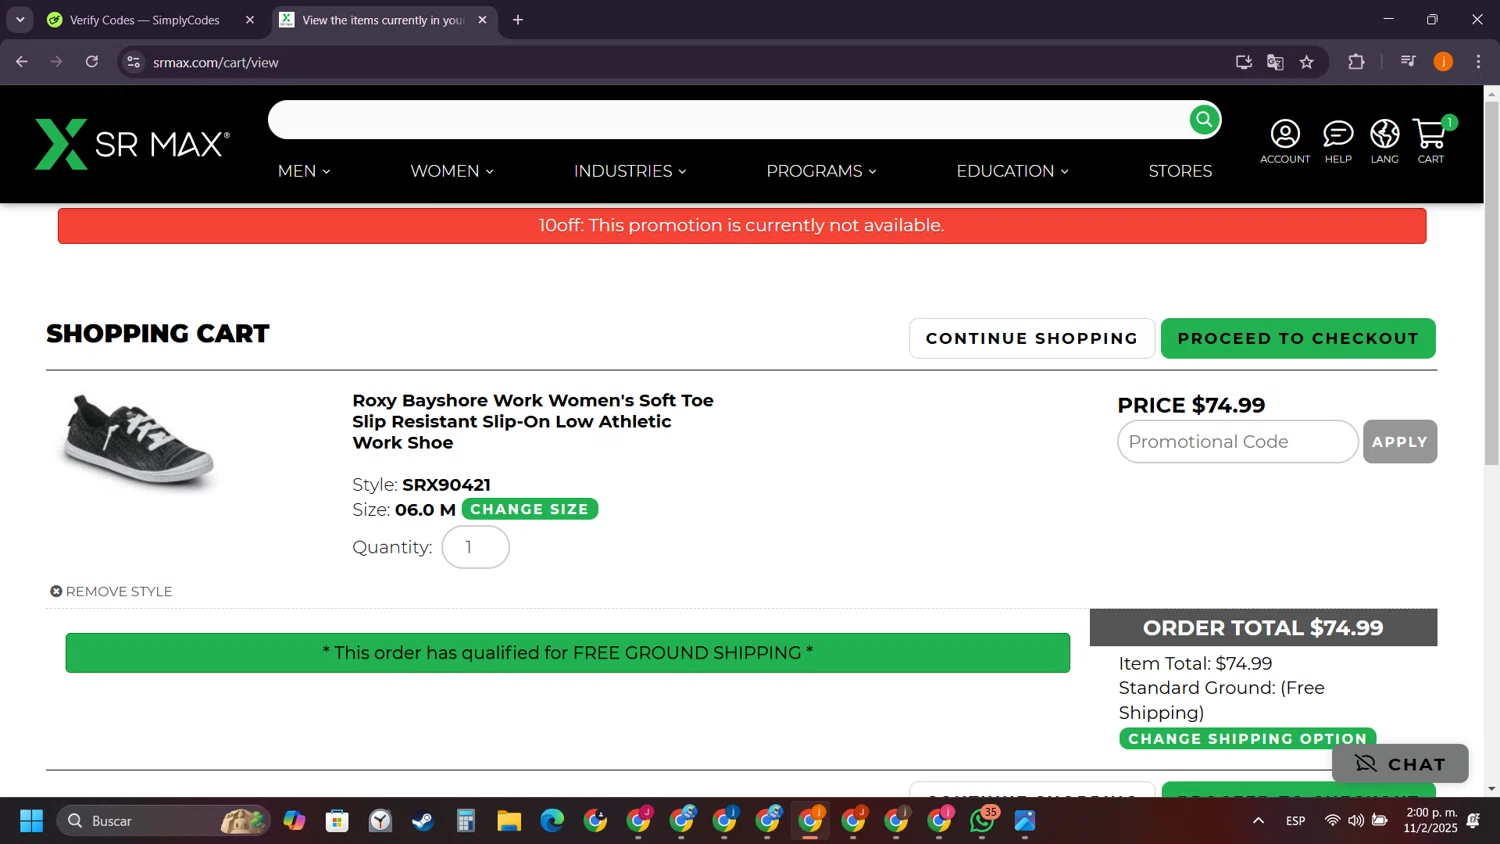The height and width of the screenshot is (844, 1500).
Task: Show hidden system tray icons chevron
Action: coord(1258,821)
